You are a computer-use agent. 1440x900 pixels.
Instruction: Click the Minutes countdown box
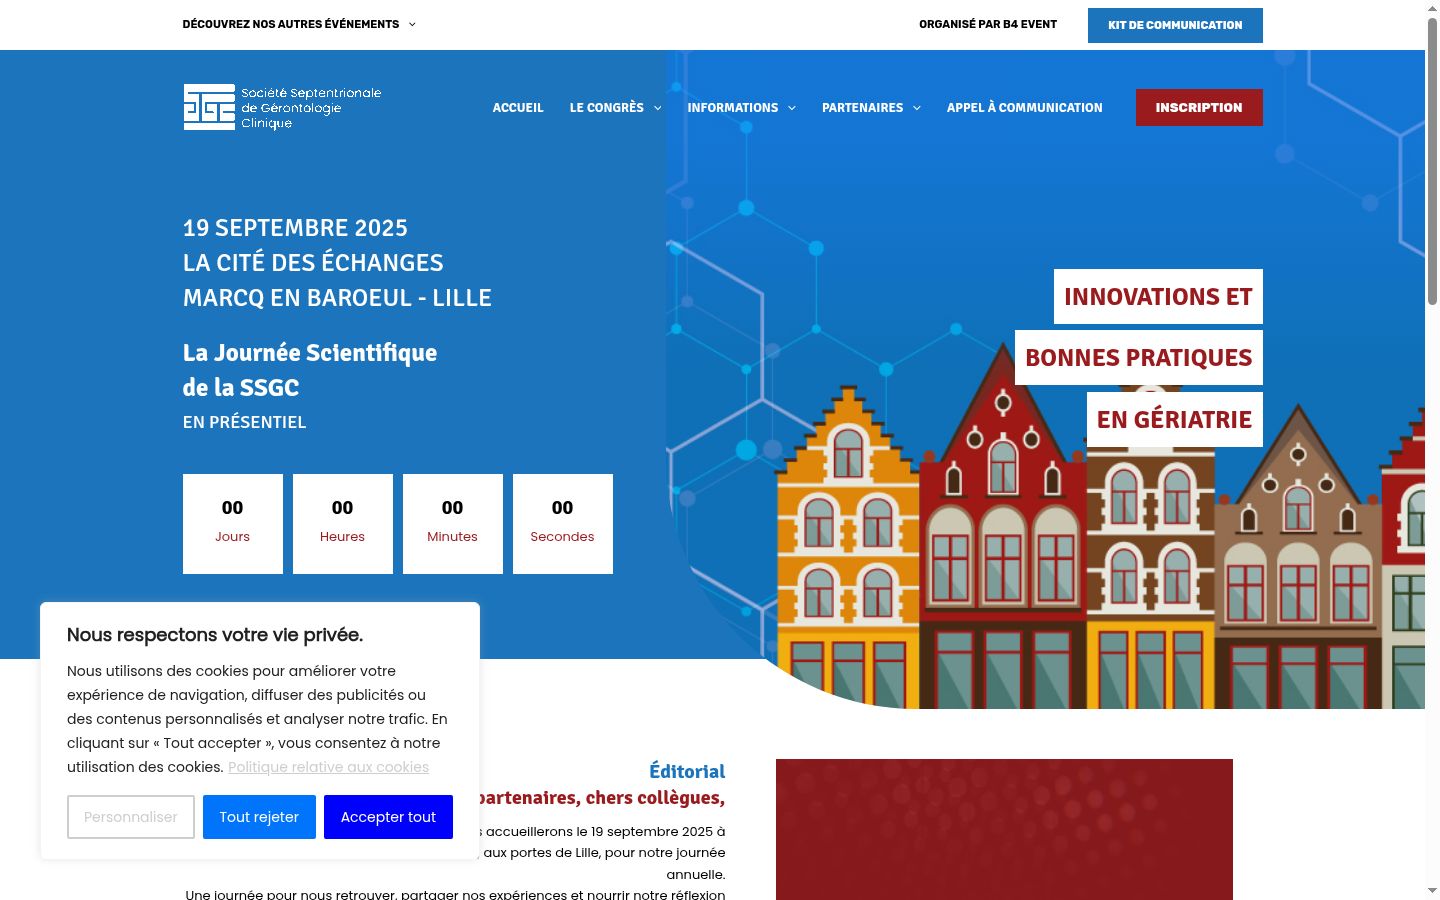tap(453, 524)
